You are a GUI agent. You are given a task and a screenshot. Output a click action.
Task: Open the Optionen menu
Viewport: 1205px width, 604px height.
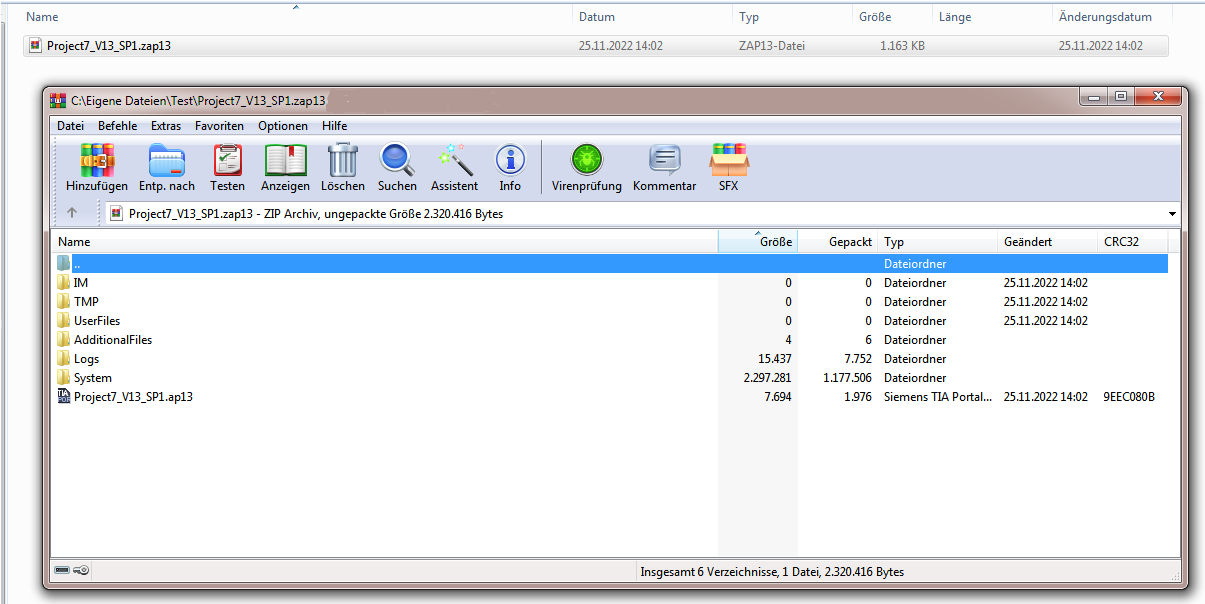(283, 126)
